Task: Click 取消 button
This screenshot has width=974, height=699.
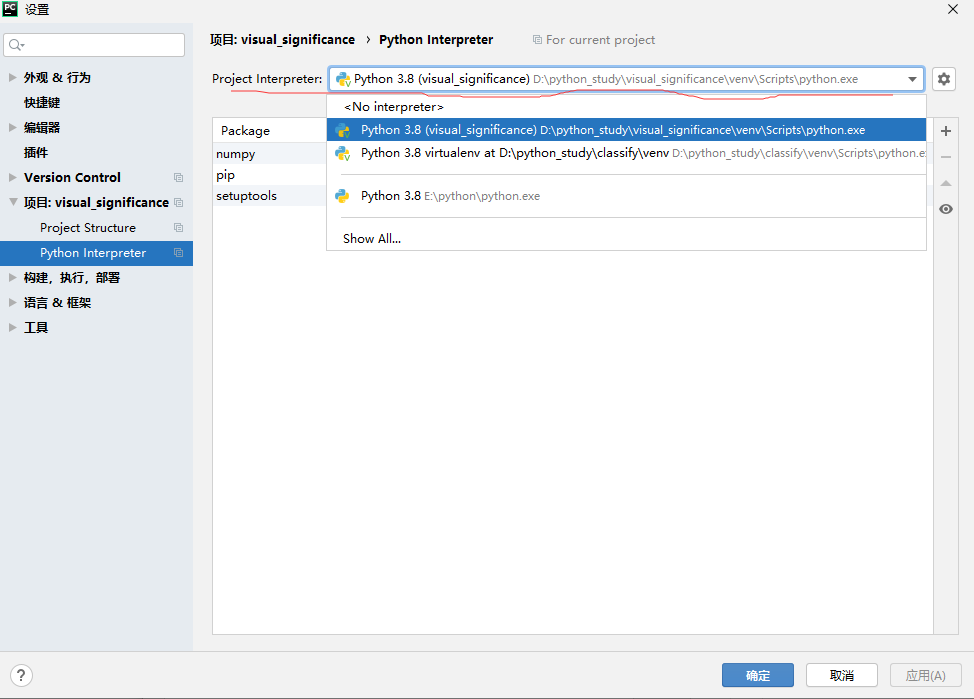Action: 842,675
